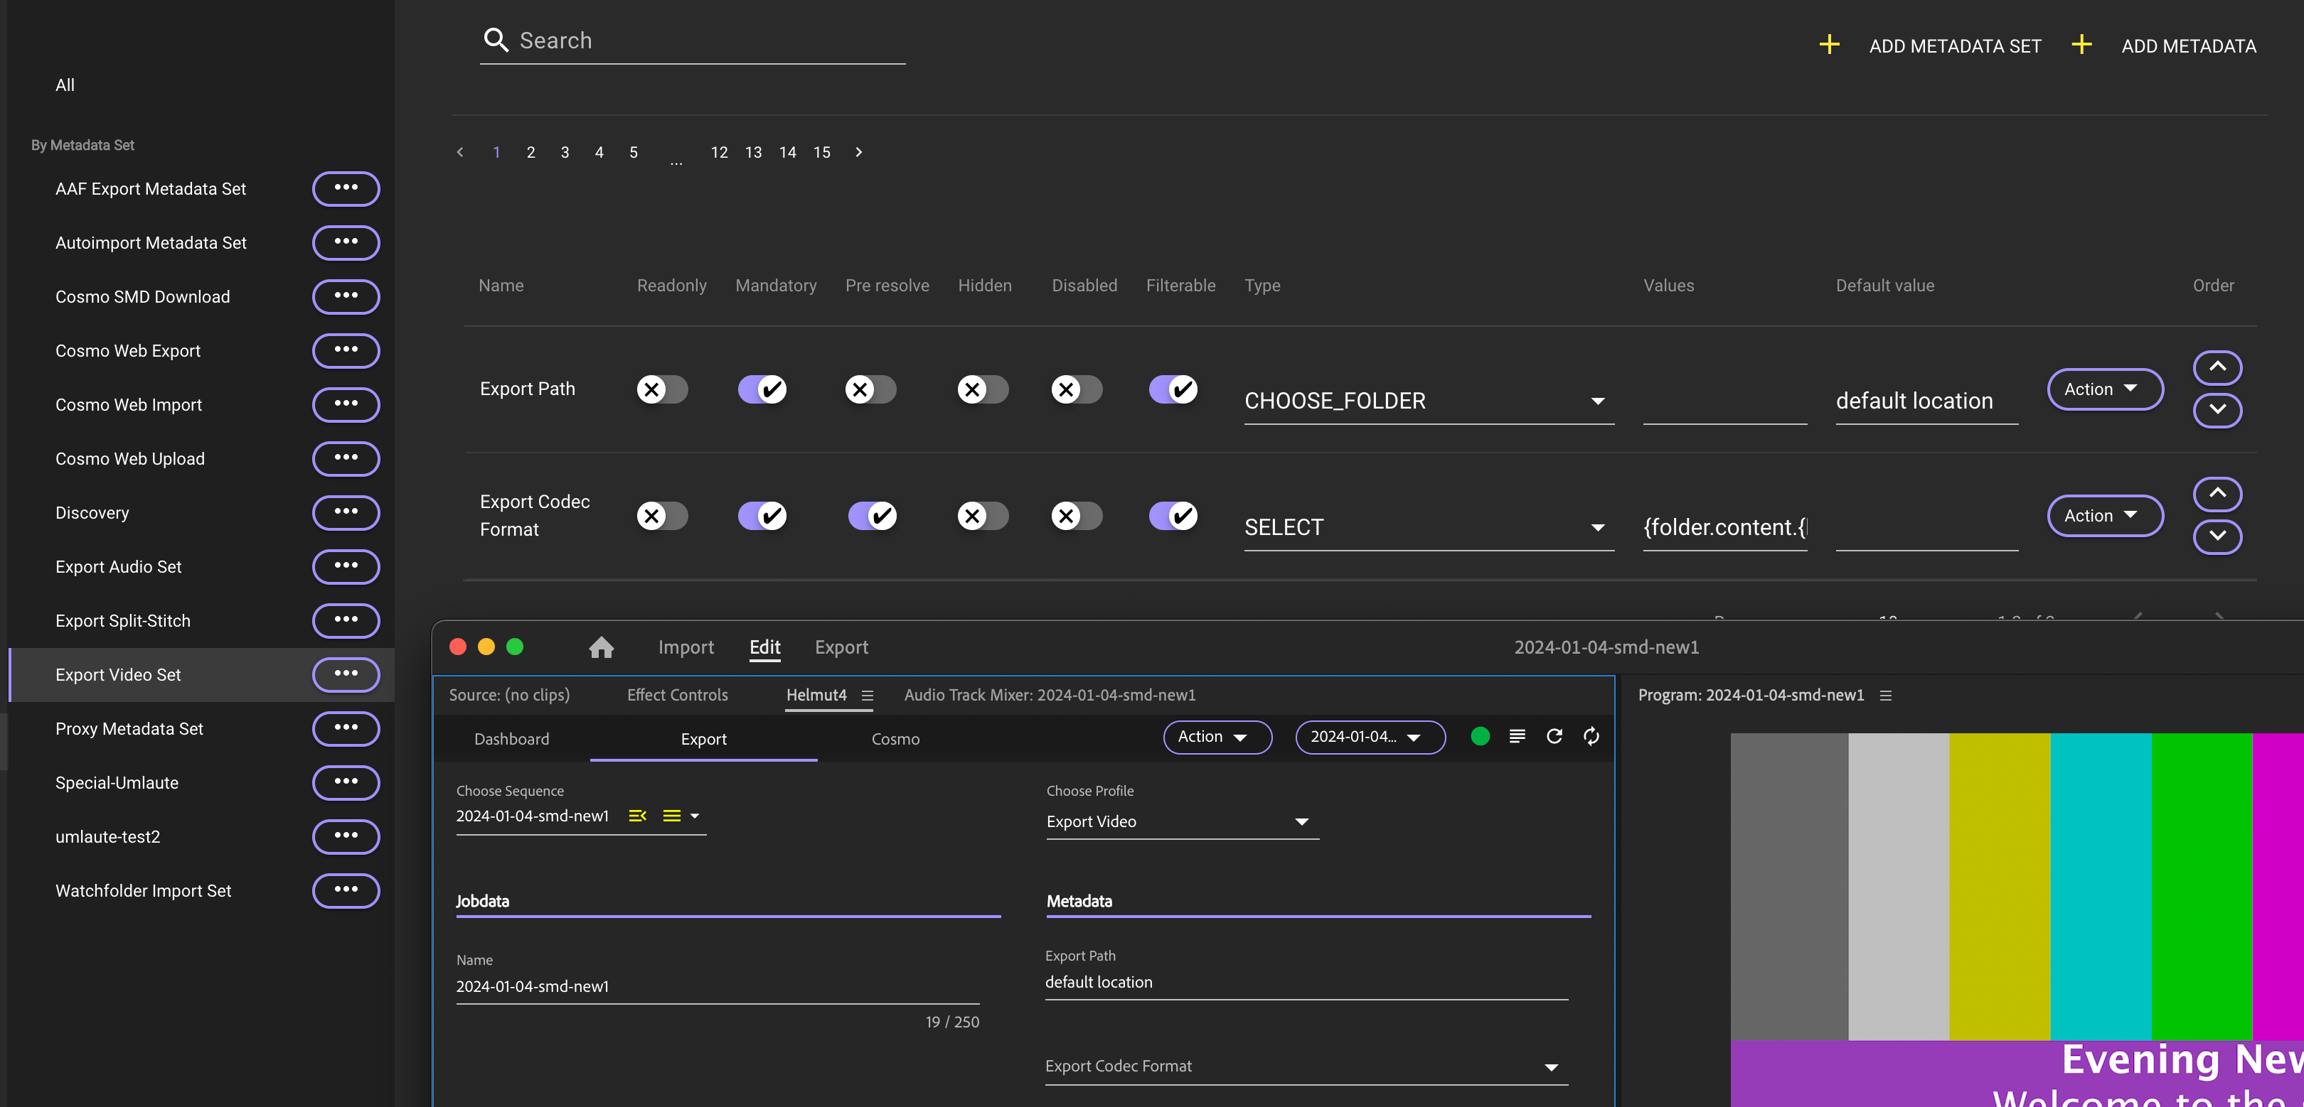Switch to the Cosmo tab
This screenshot has height=1107, width=2304.
(x=895, y=739)
